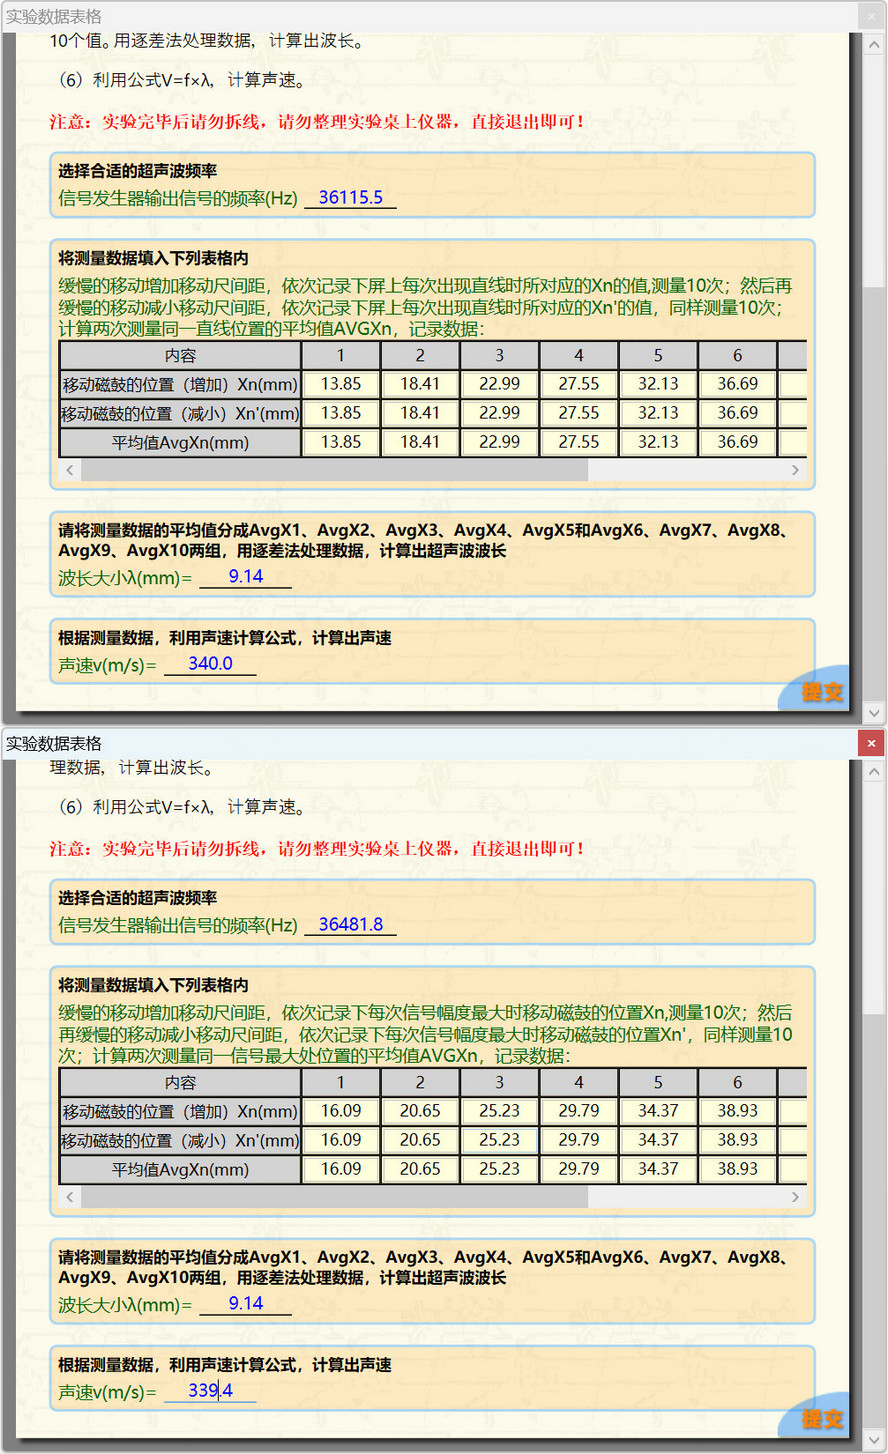Click the scroll-up arrow in the top window

pyautogui.click(x=872, y=43)
